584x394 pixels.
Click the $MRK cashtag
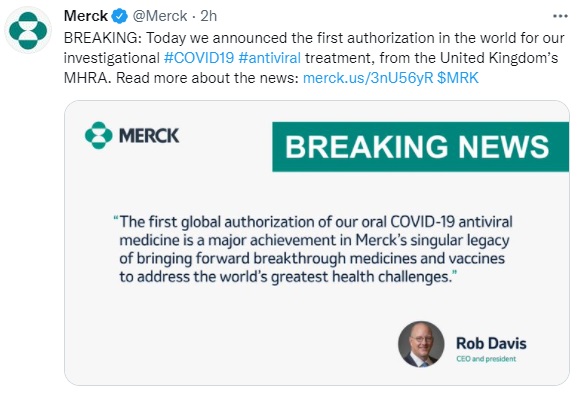coord(458,78)
